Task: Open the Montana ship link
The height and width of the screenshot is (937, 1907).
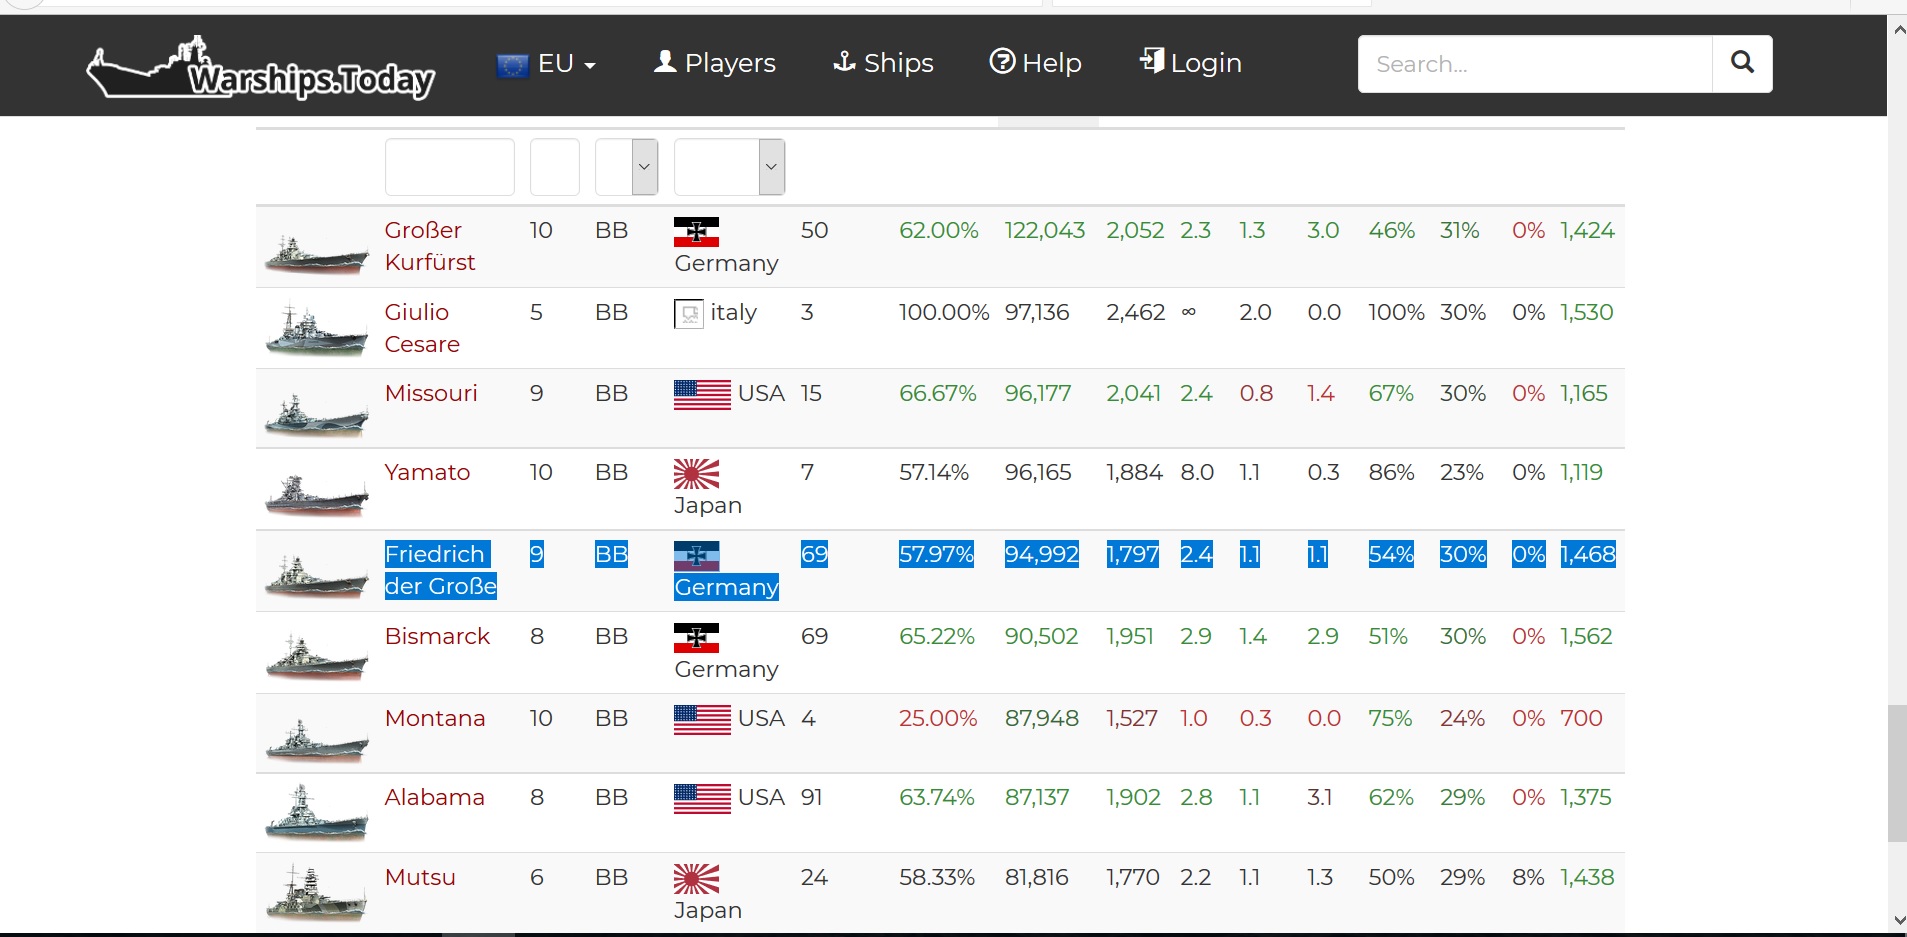Action: click(435, 718)
